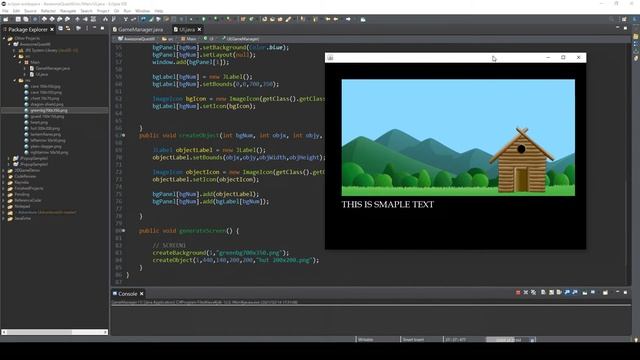Screen dimensions: 640x360
Task: Collapse the src folder node
Action: (15, 56)
